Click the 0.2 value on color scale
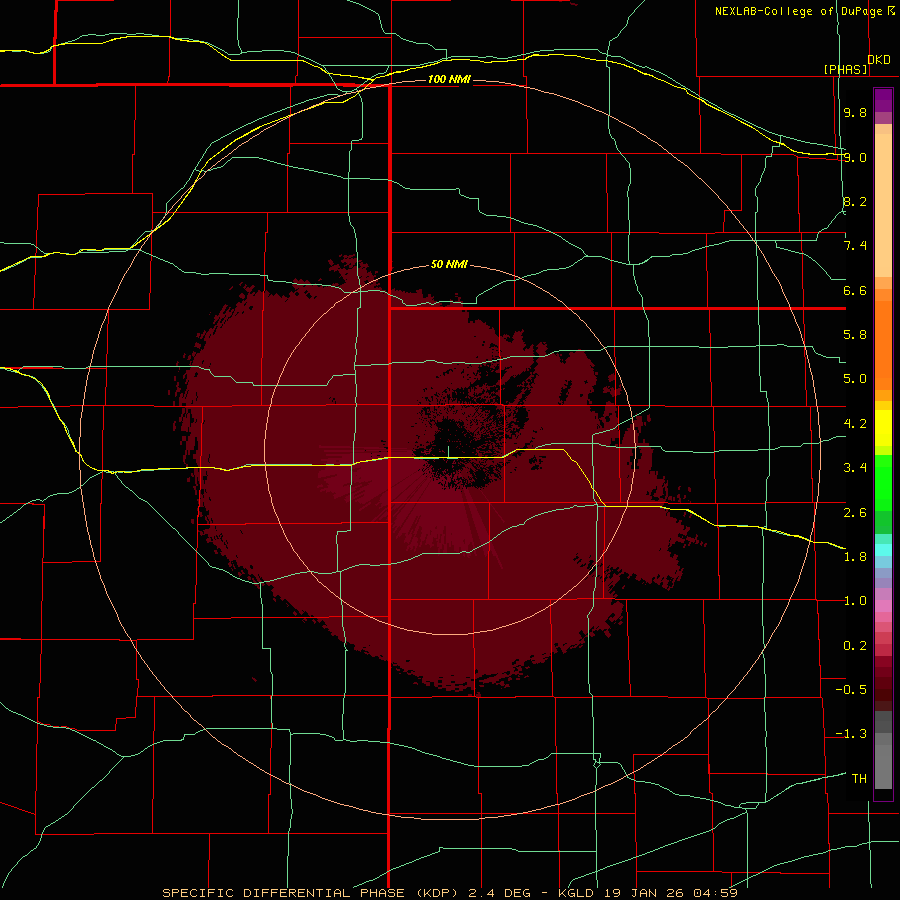 (855, 646)
